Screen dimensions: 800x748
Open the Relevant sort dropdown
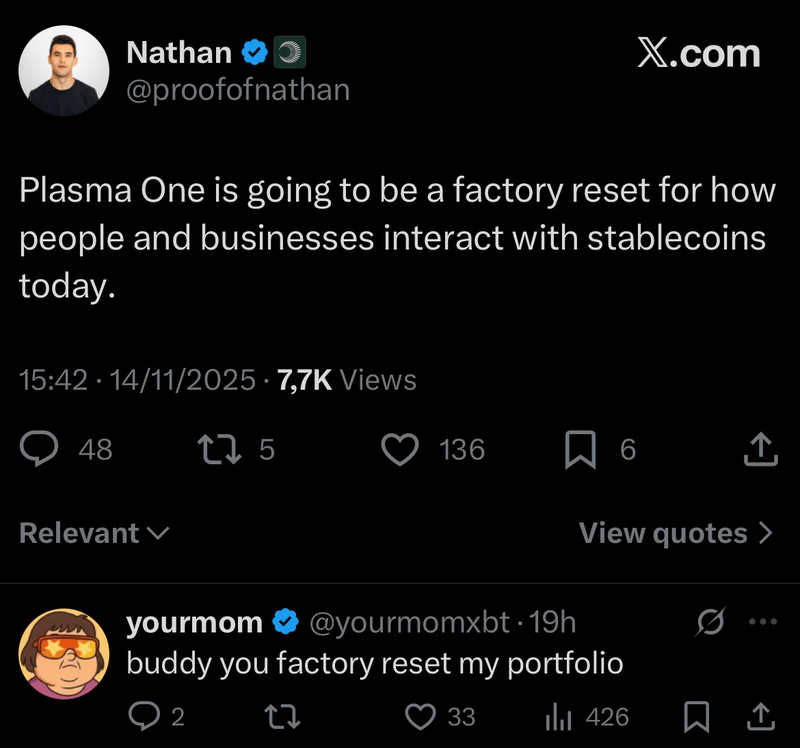pos(94,533)
